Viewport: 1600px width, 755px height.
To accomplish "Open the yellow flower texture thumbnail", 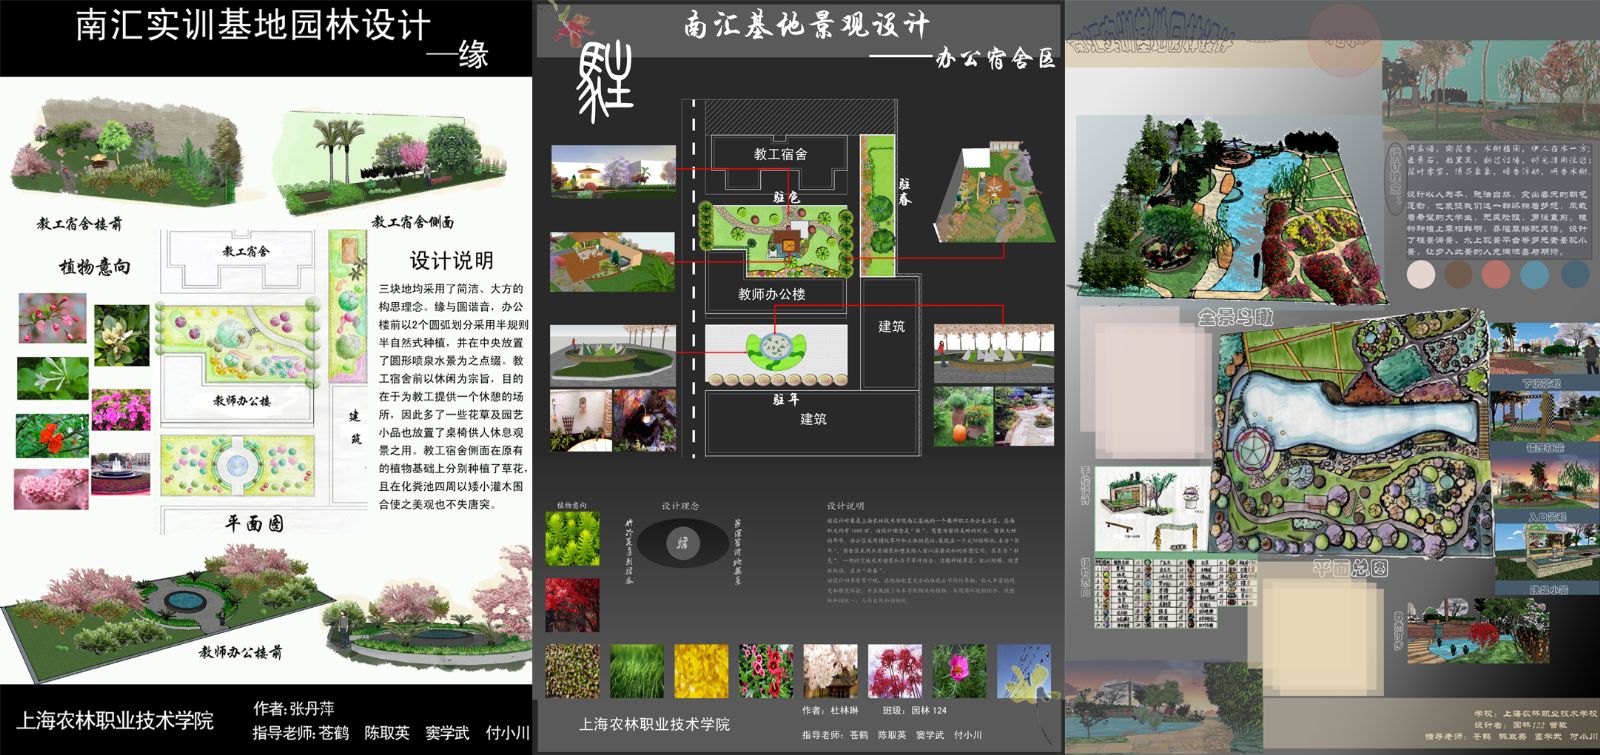I will tap(701, 671).
